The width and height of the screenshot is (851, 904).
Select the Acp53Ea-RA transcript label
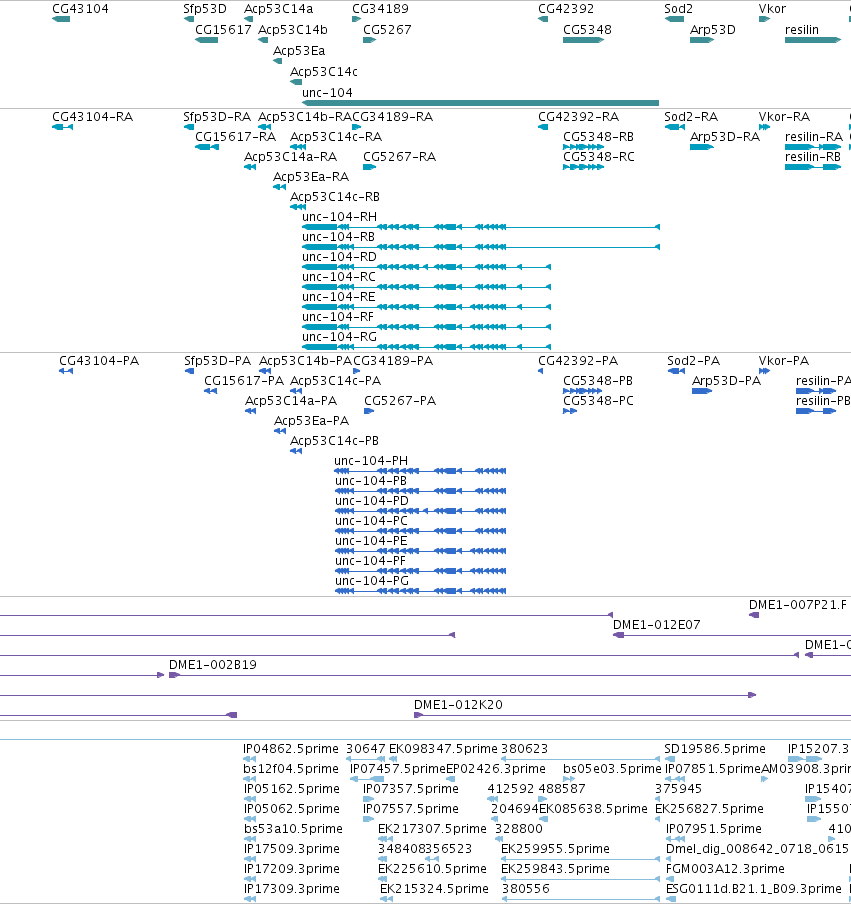tap(311, 177)
